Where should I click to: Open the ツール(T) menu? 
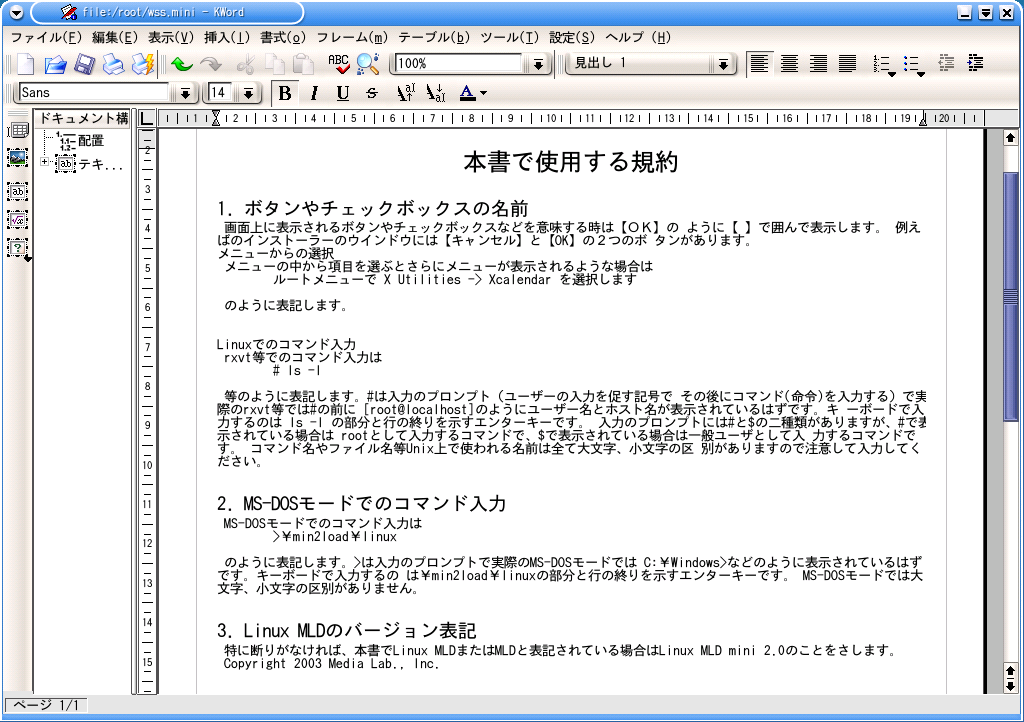tap(509, 37)
